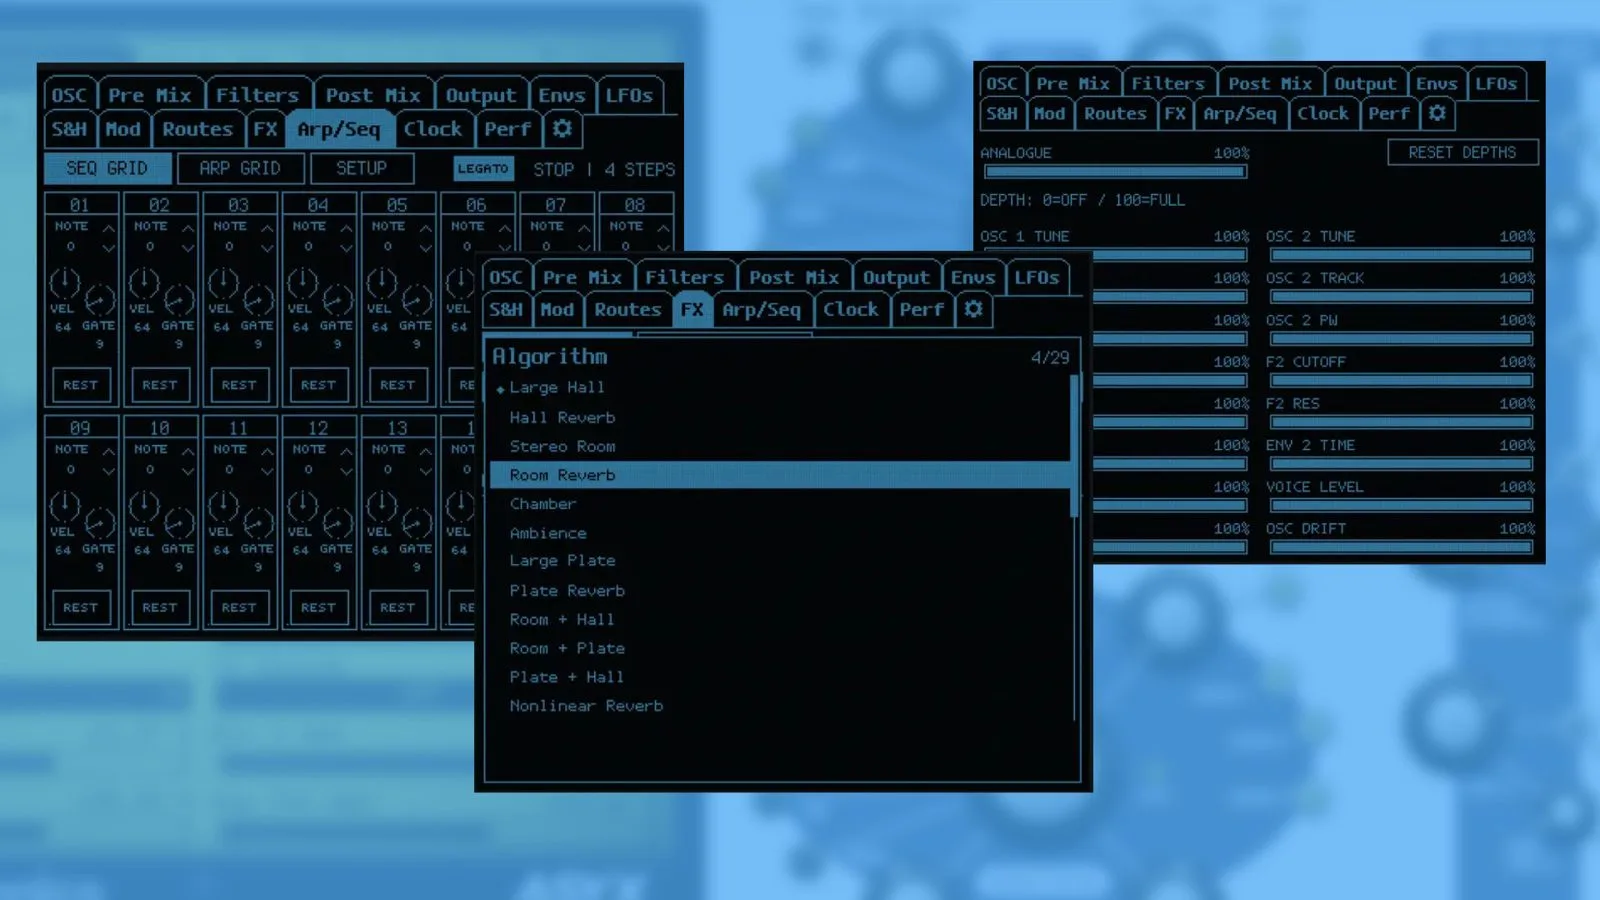Viewport: 1600px width, 900px height.
Task: Toggle REST on step 01
Action: pos(81,385)
